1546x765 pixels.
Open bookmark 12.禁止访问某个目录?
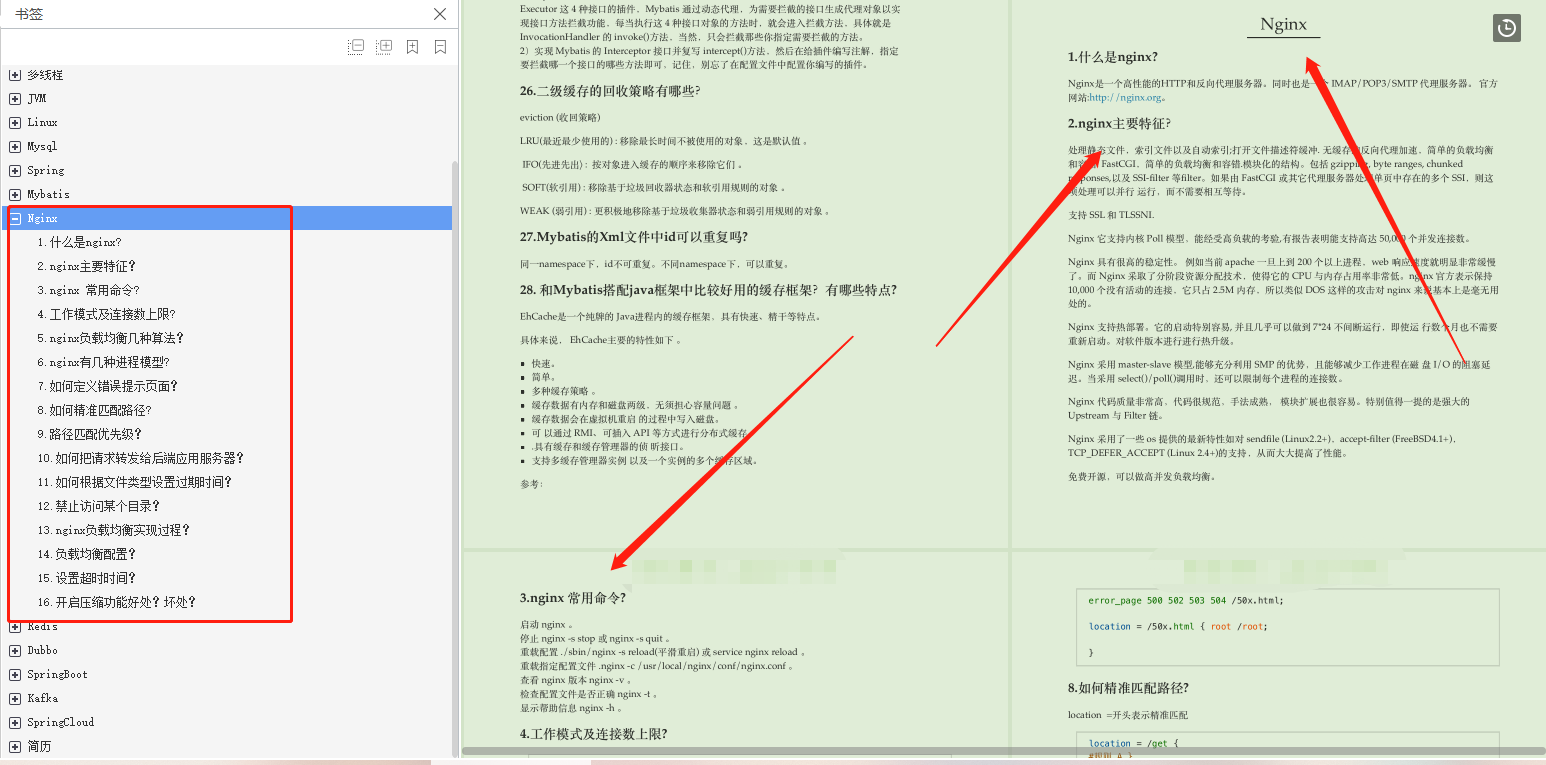(x=101, y=506)
